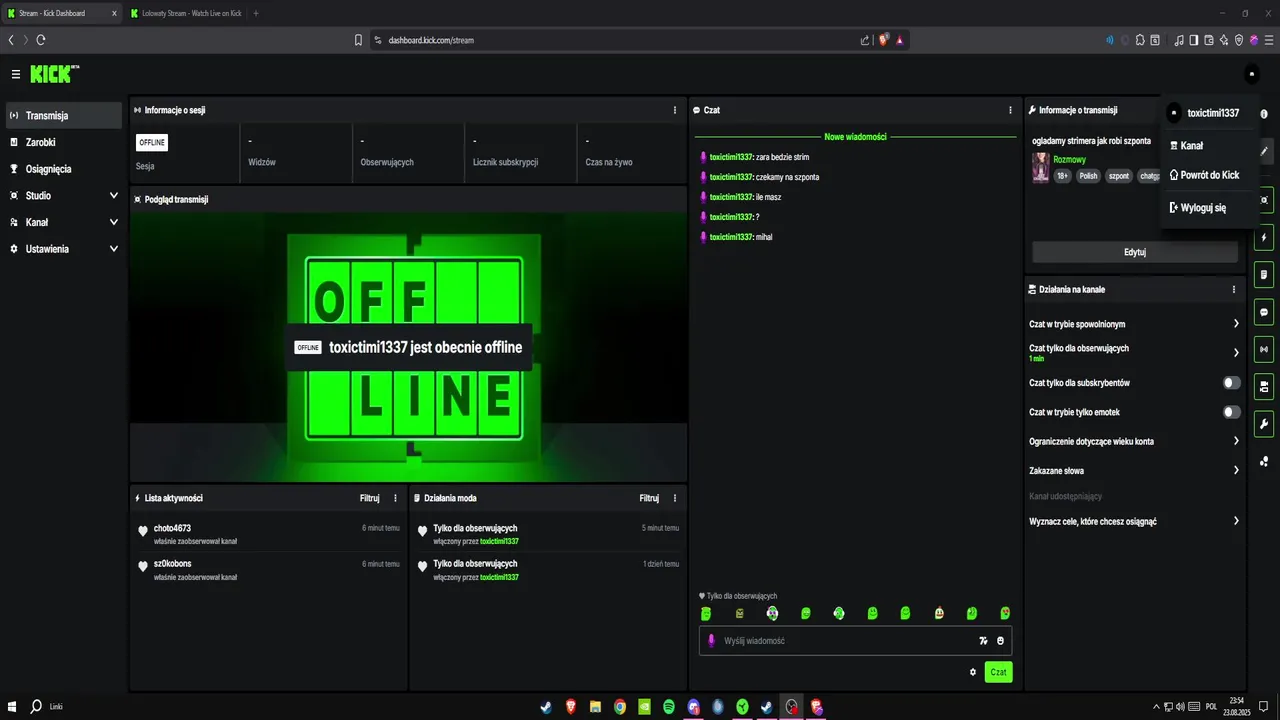Click the pencil edit icon in right sidebar
This screenshot has width=1280, height=720.
(x=1265, y=152)
